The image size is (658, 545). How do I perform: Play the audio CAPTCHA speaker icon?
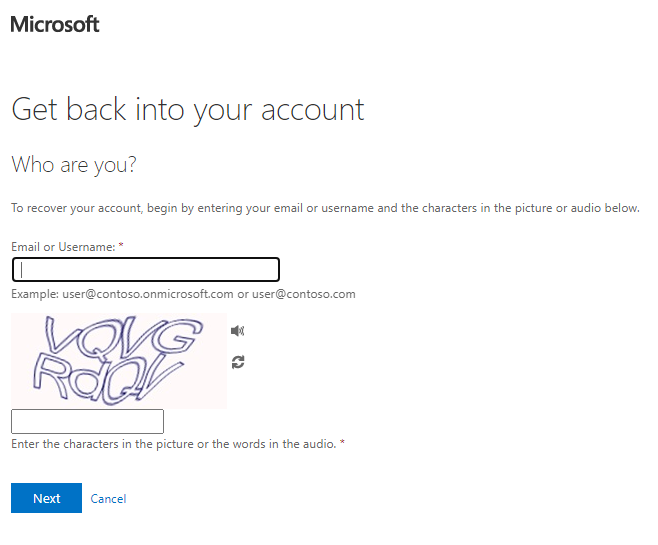click(237, 331)
